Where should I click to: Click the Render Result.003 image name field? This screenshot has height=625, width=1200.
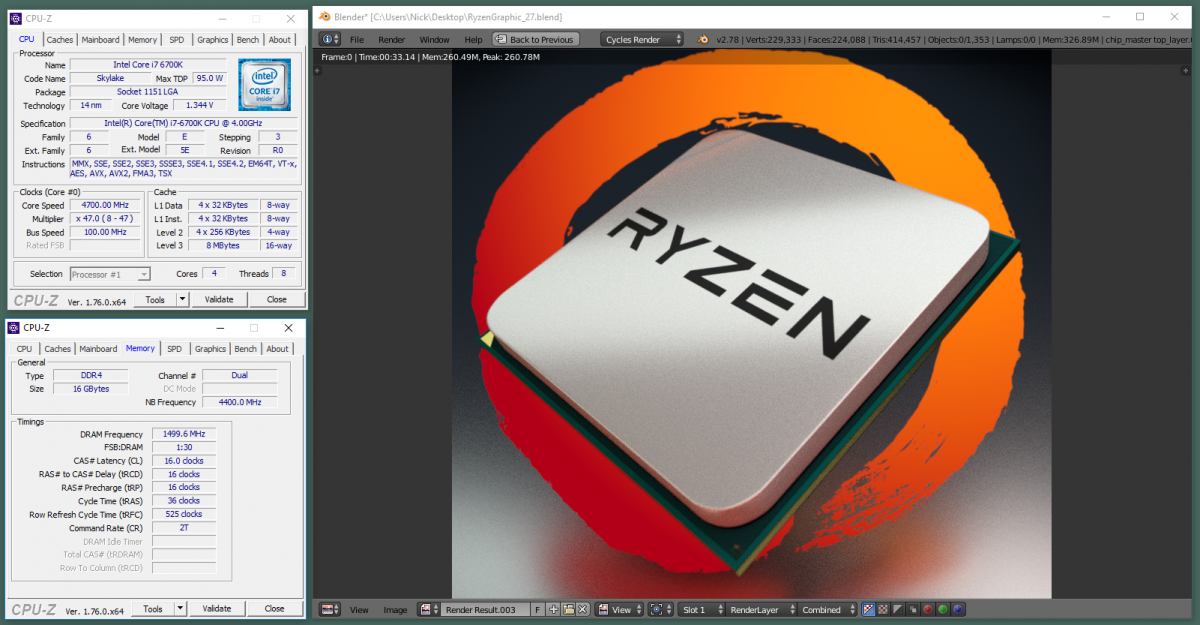coord(486,609)
